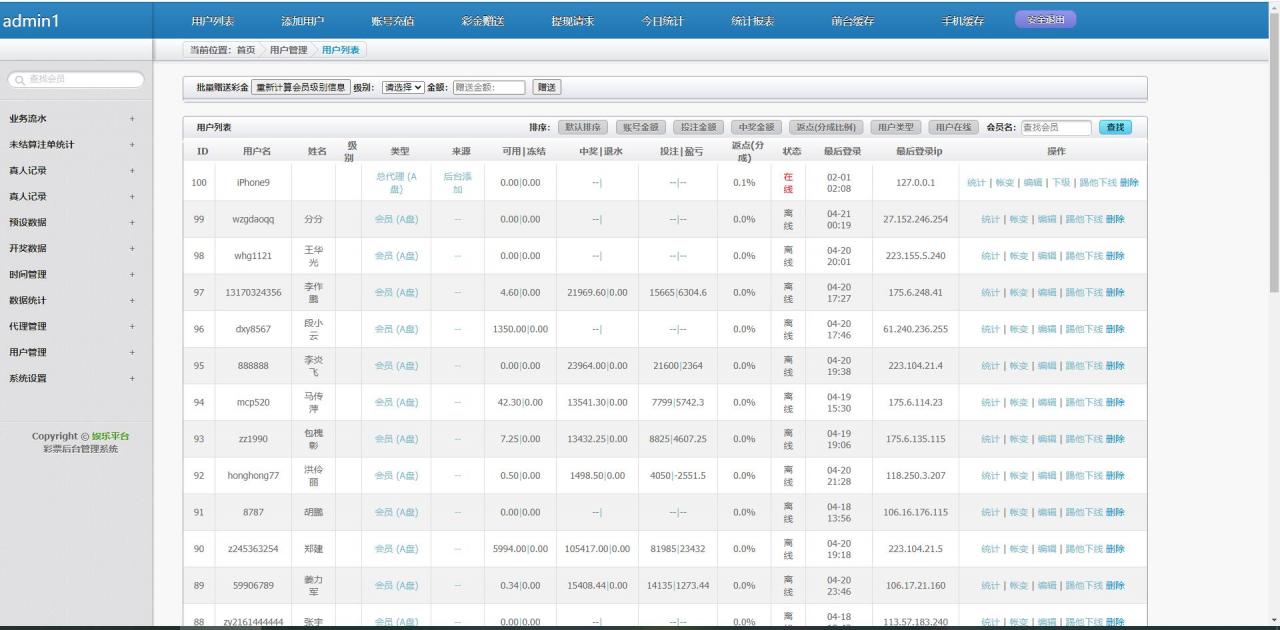Open 统计报表 from the top navigation
This screenshot has width=1280, height=630.
752,21
